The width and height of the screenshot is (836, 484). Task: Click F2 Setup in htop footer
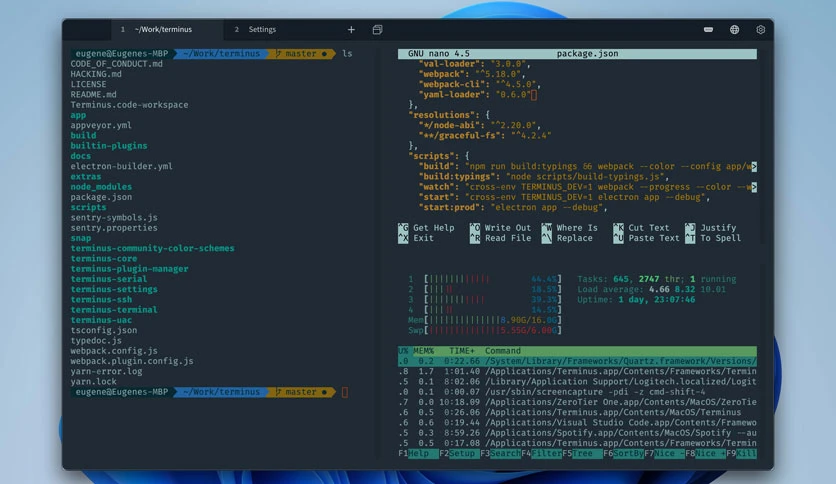pos(458,454)
